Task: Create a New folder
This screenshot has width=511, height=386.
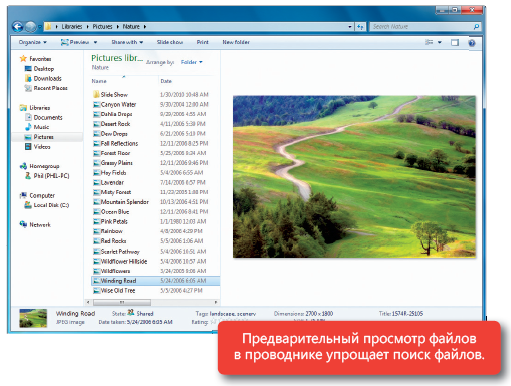Action: (236, 42)
